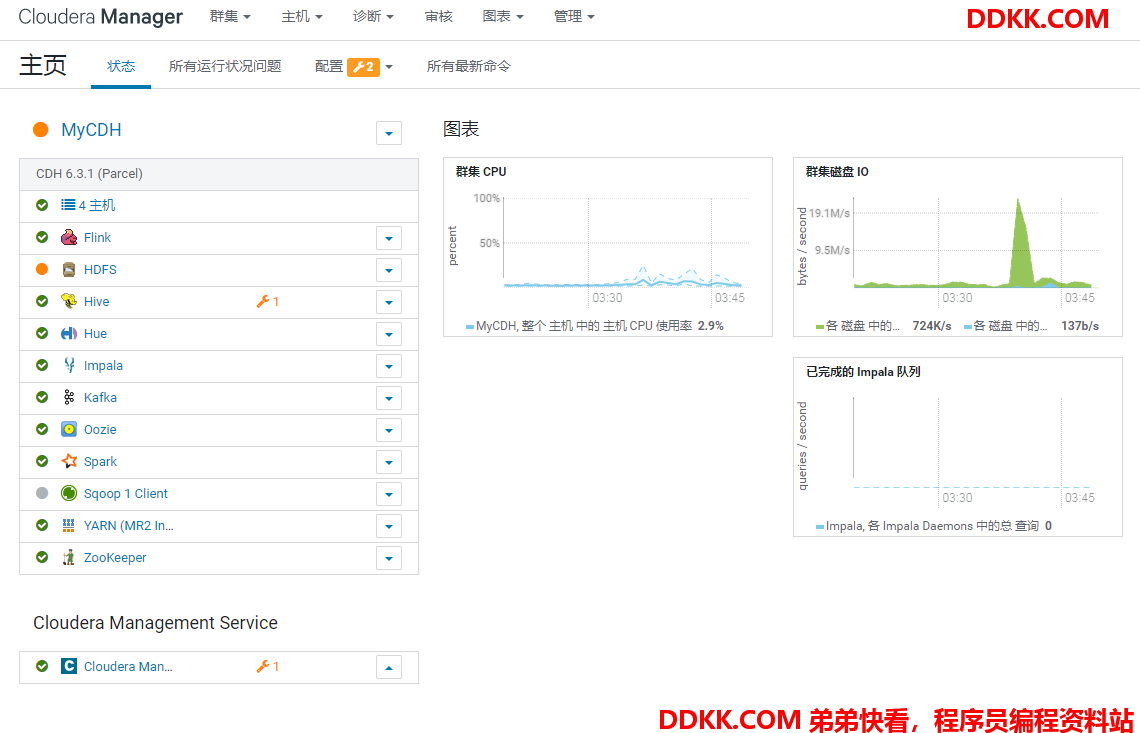The height and width of the screenshot is (733, 1140).
Task: Open the MyCDH cluster link
Action: click(x=91, y=129)
